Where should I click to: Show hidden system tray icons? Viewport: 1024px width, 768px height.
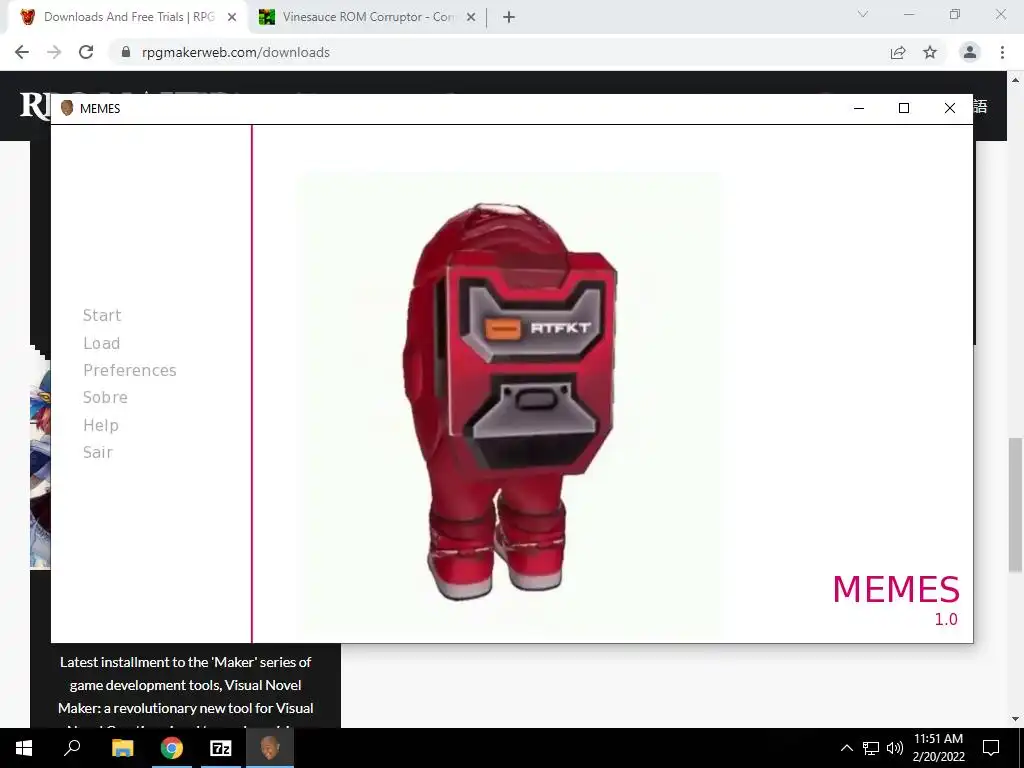(x=846, y=748)
